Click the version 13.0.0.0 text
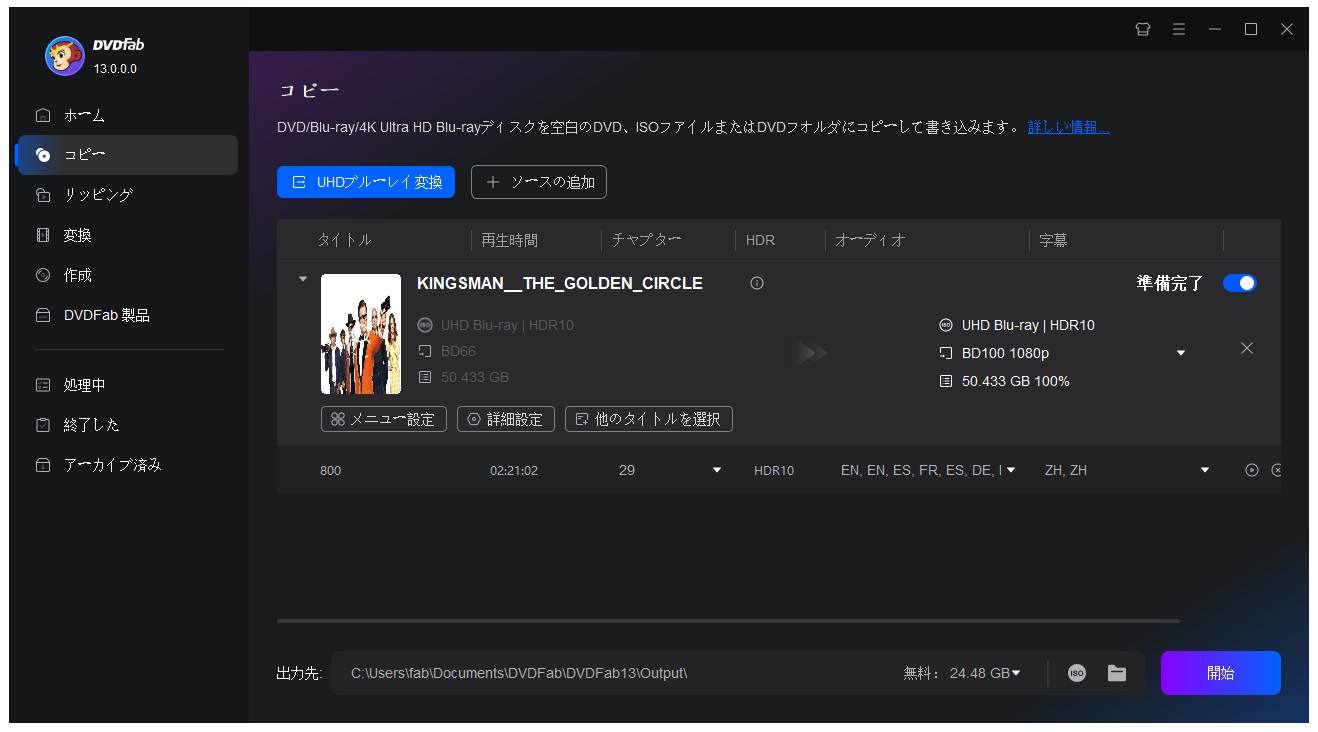 click(115, 69)
